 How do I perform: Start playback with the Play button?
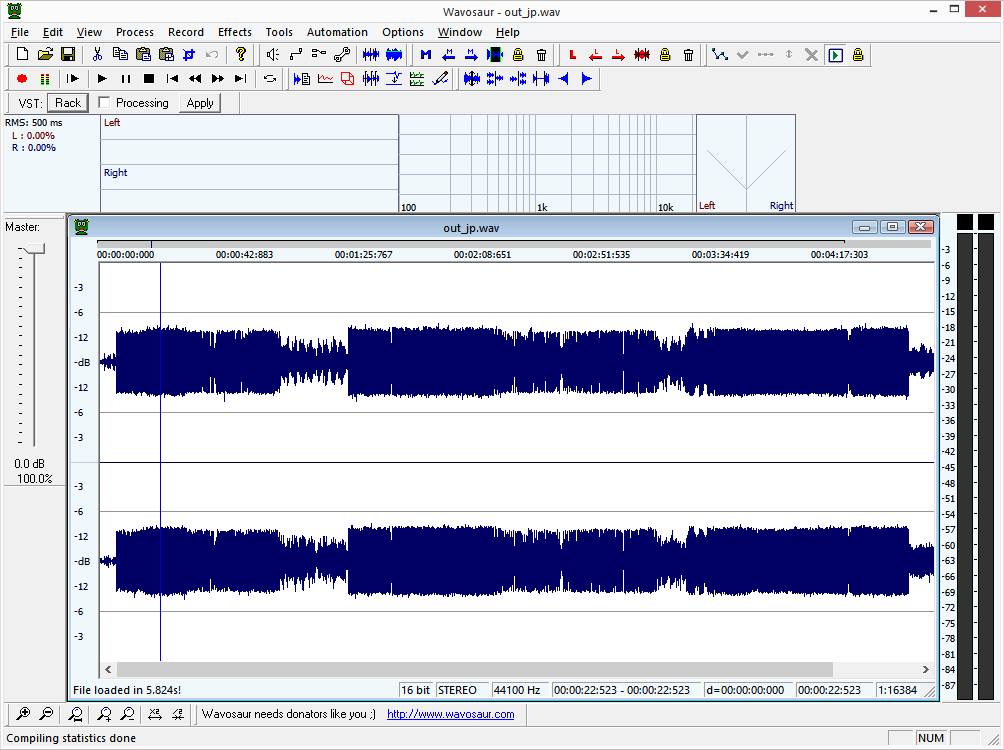102,79
